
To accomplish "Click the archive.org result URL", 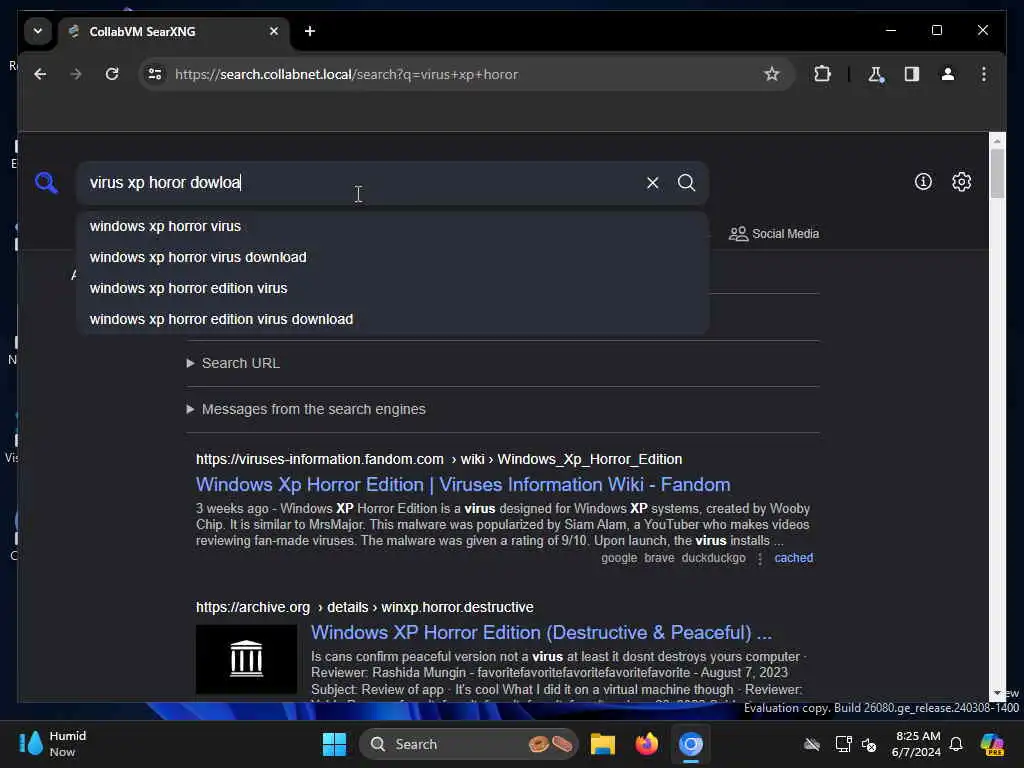I will [364, 607].
